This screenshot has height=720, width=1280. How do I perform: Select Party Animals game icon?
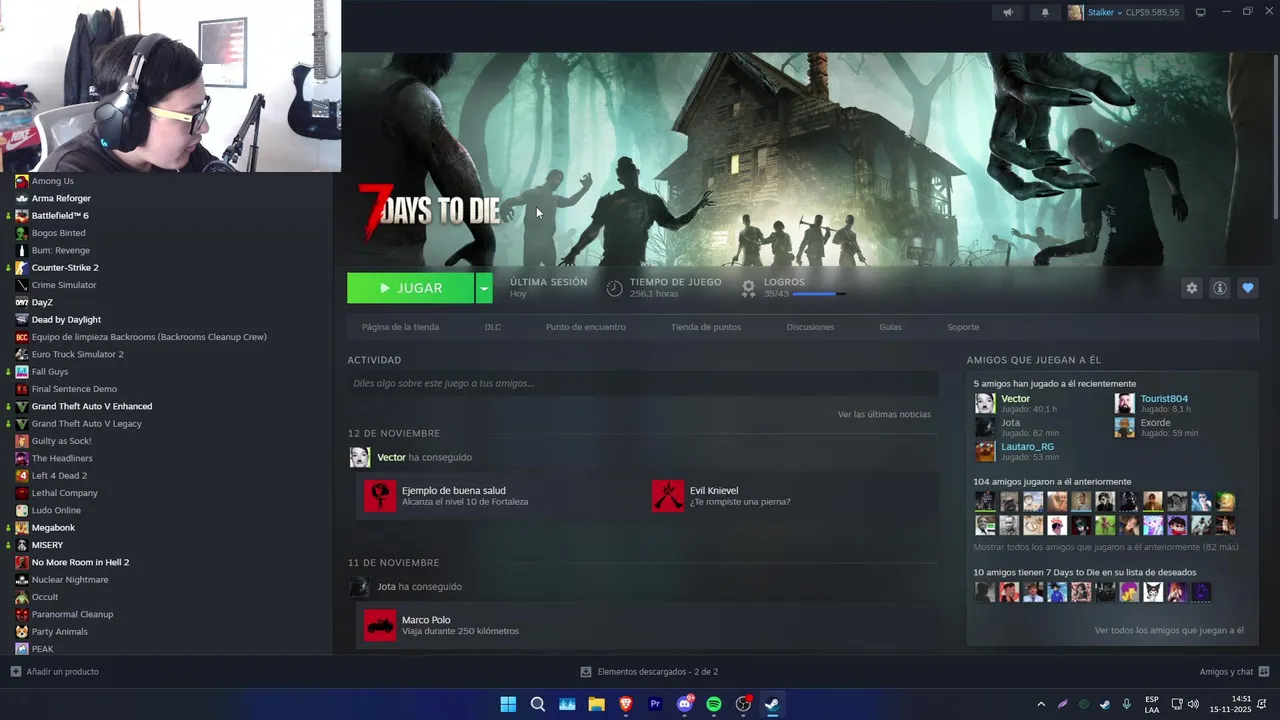tap(22, 632)
